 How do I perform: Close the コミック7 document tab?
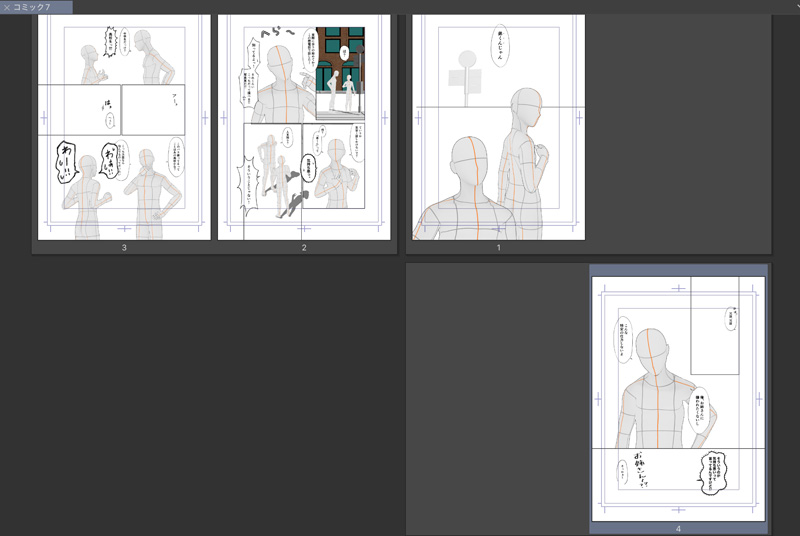click(6, 7)
